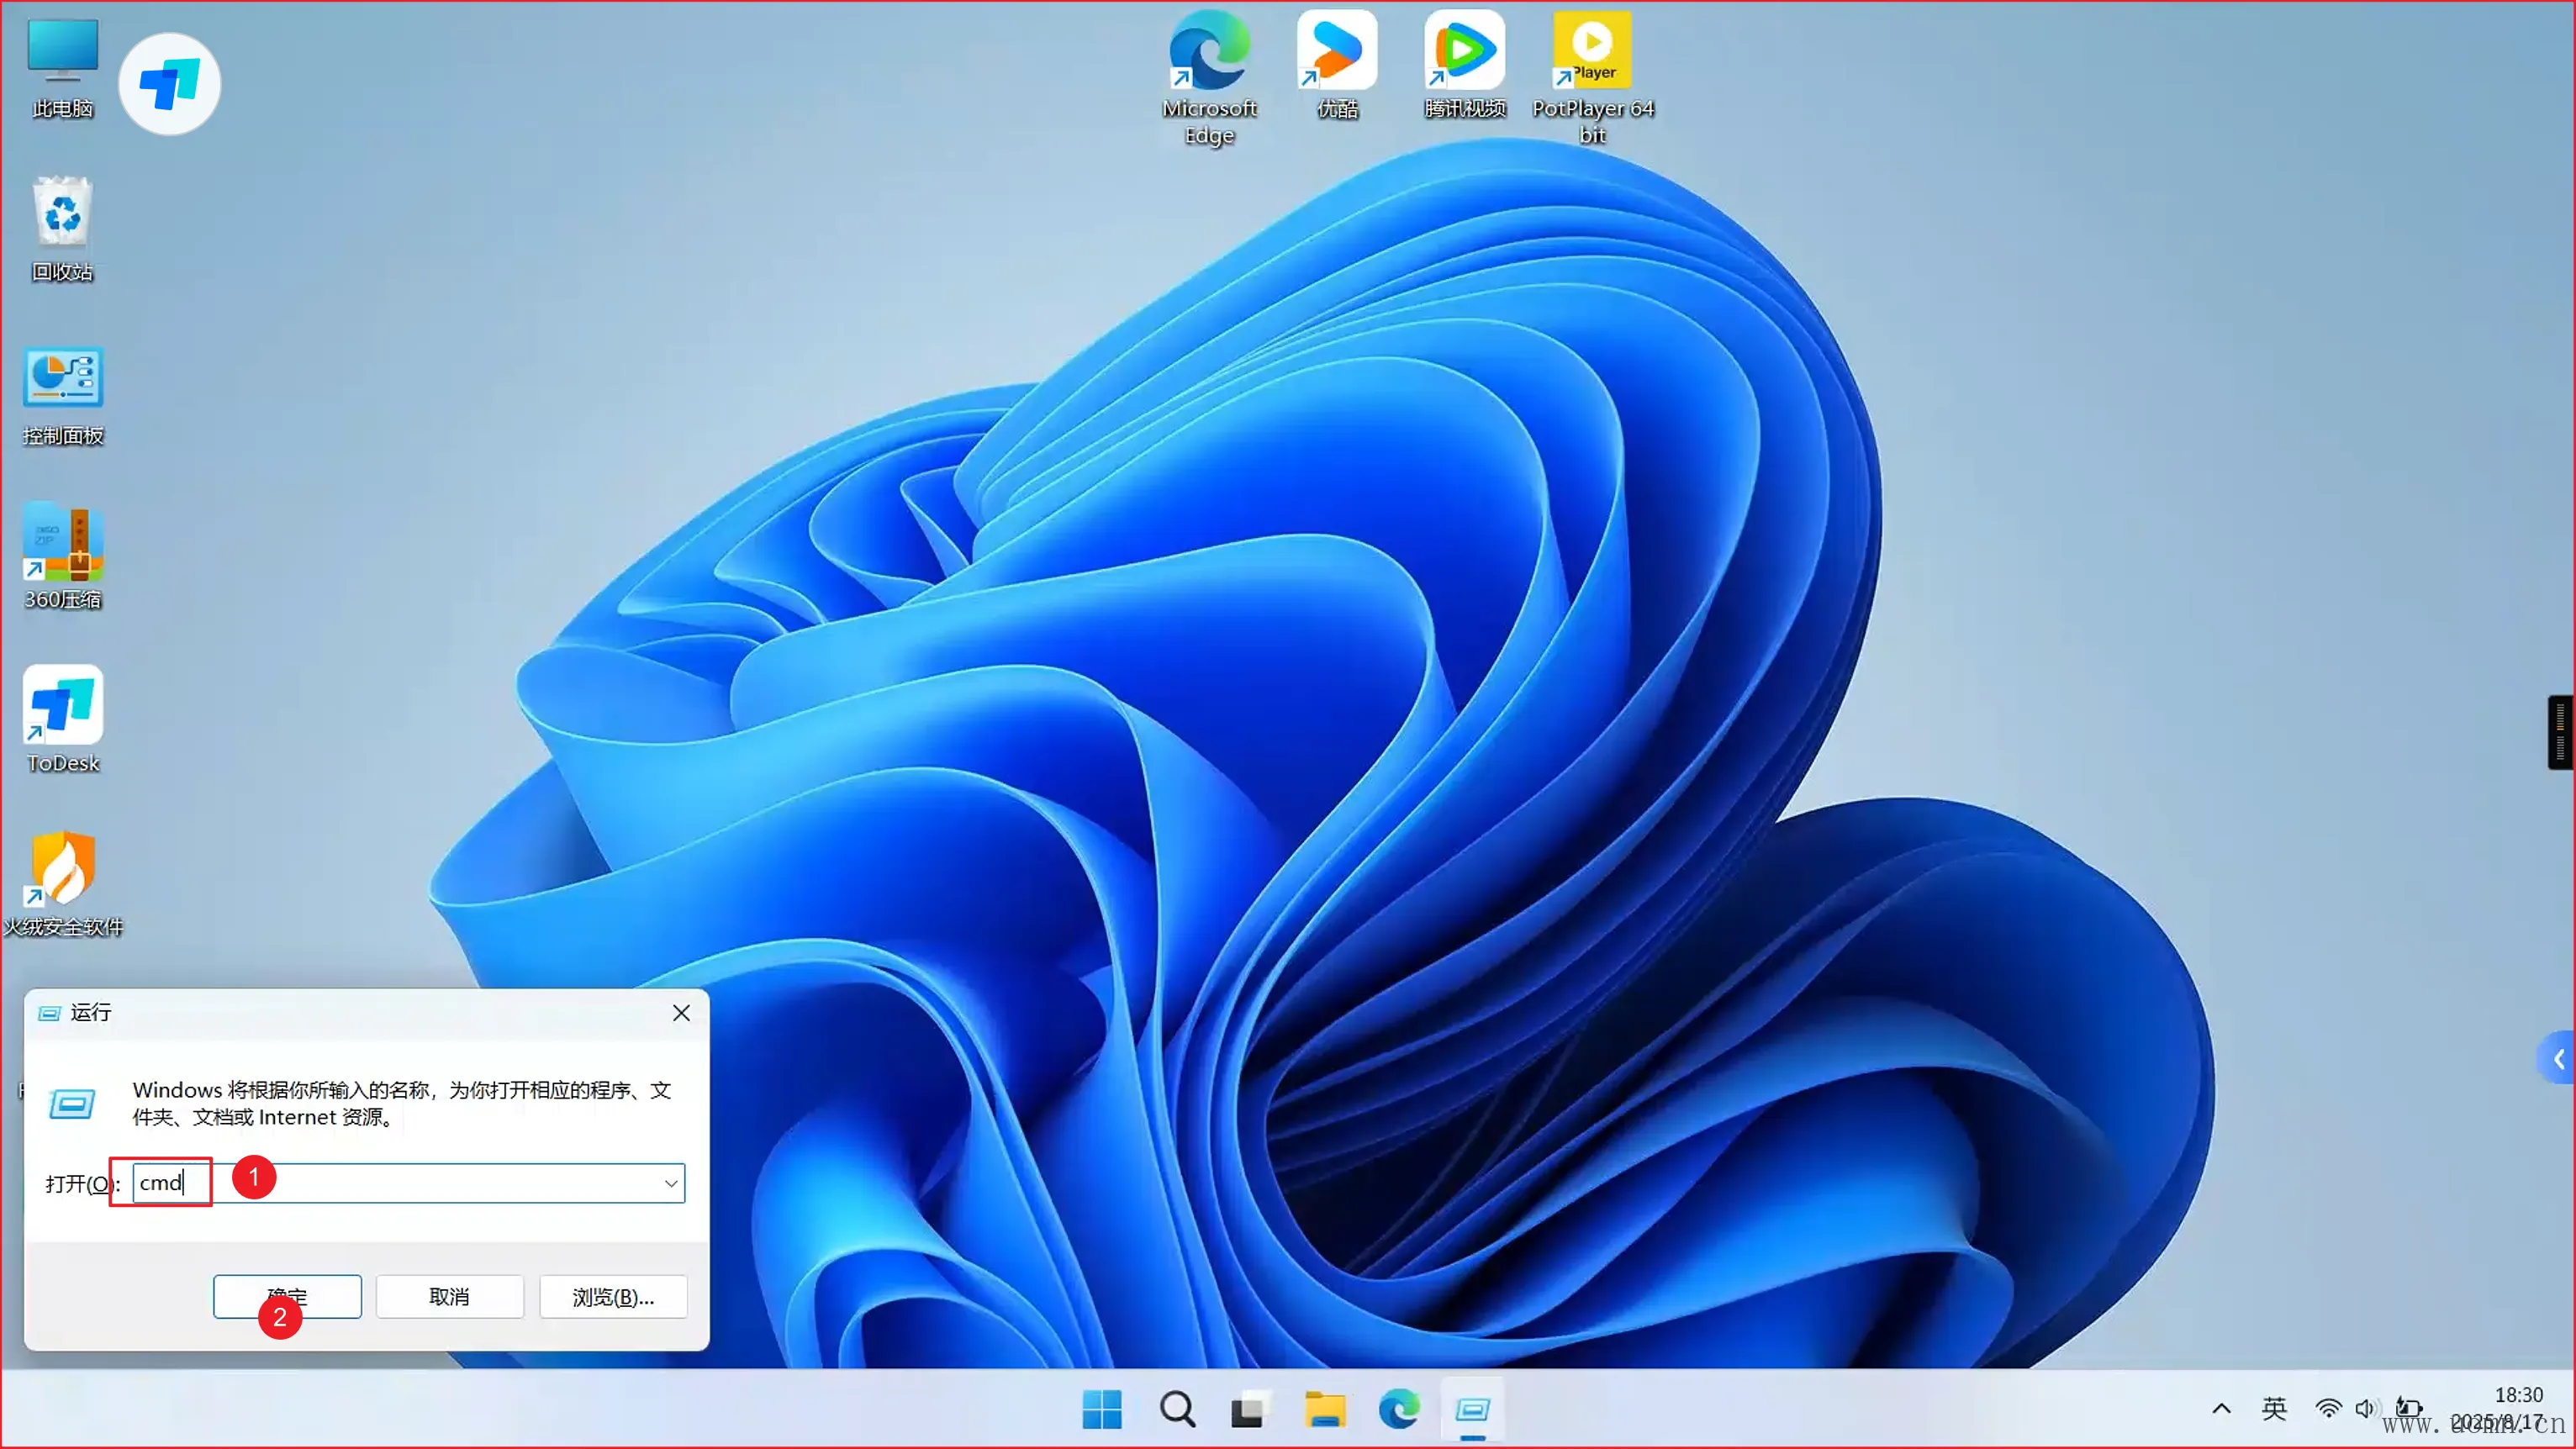Open Windows Start menu on taskbar

click(1102, 1409)
